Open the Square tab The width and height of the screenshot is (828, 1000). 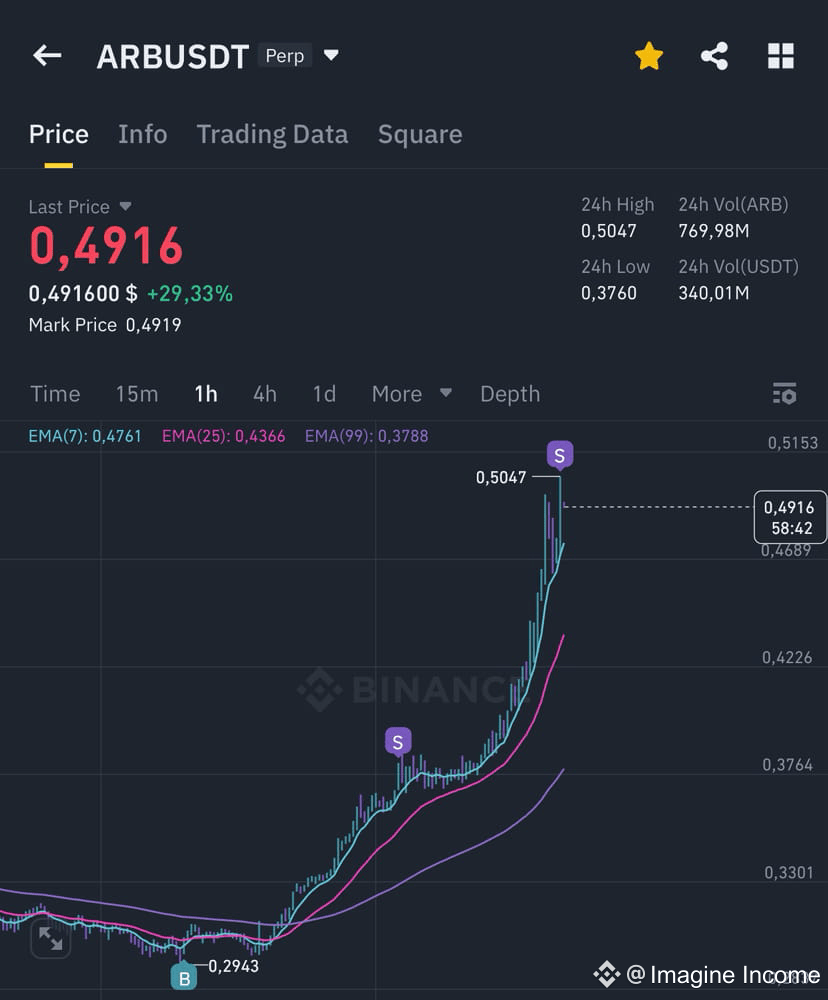click(x=420, y=135)
